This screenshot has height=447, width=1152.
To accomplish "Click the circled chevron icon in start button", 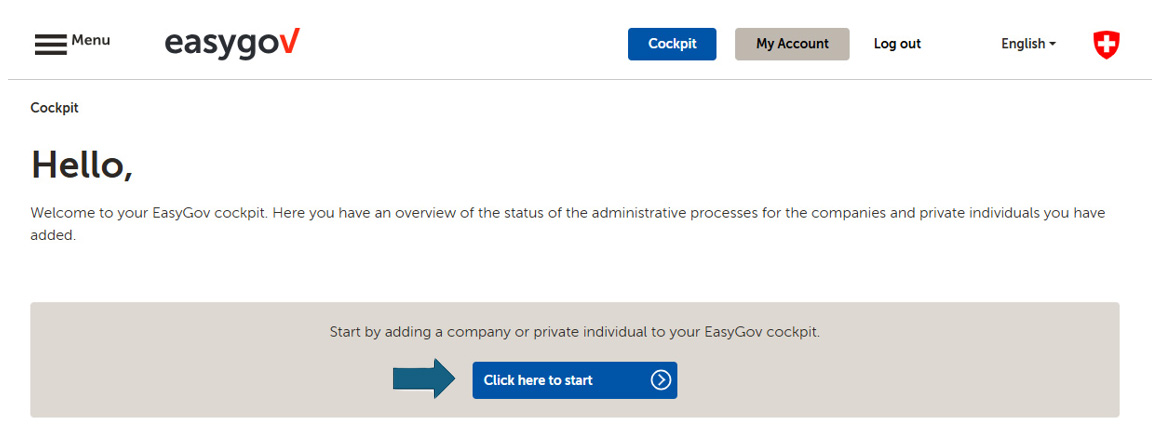I will pyautogui.click(x=660, y=380).
